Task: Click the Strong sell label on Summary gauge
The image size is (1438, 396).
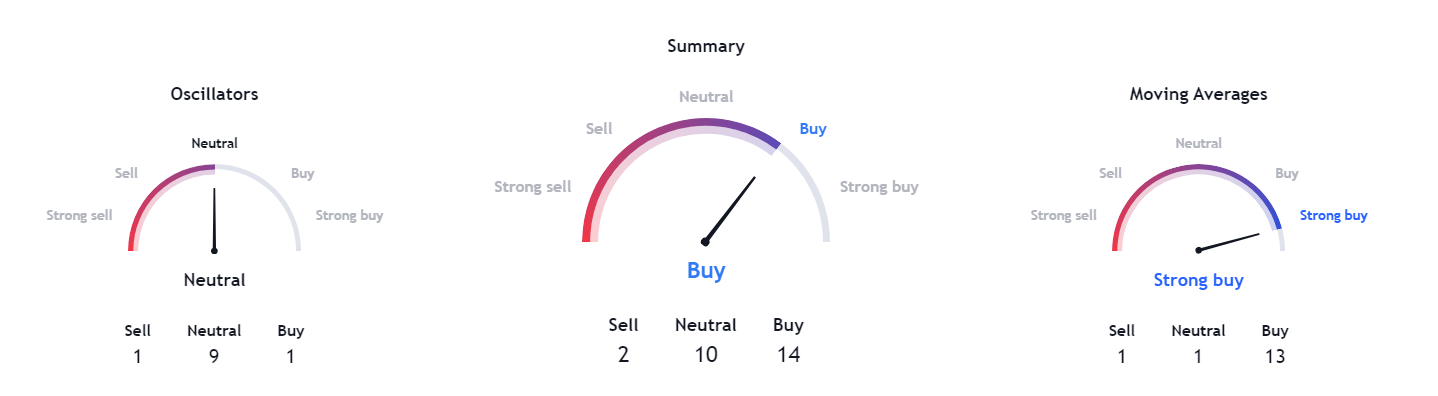Action: click(x=533, y=187)
